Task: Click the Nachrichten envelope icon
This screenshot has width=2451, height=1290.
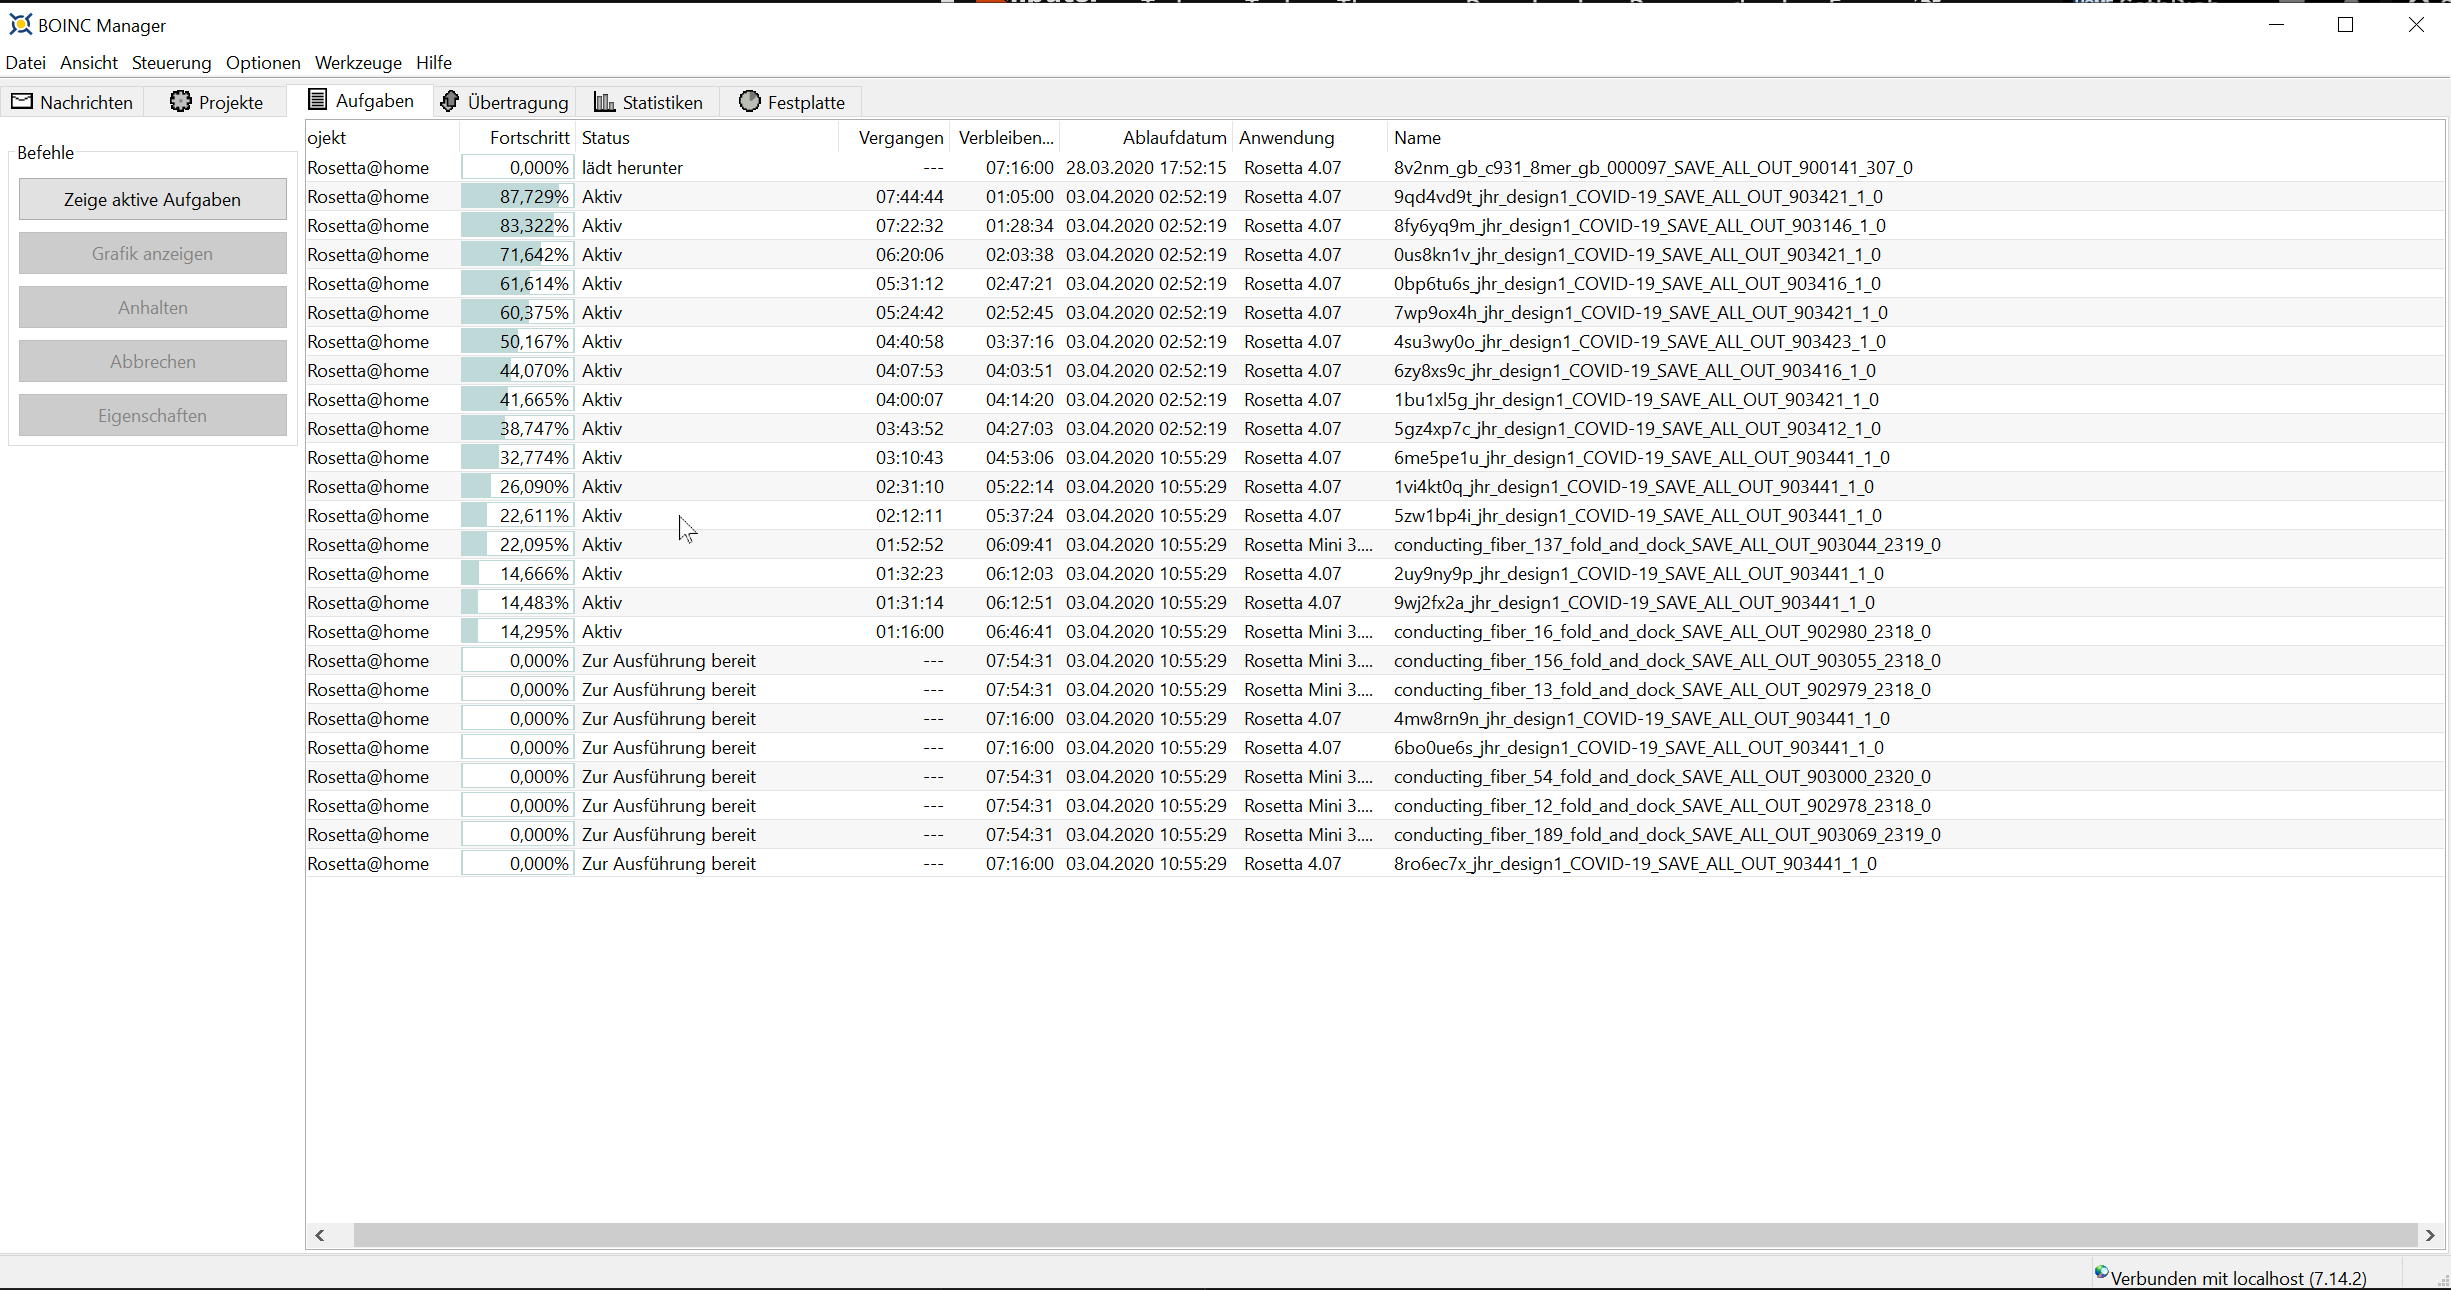Action: 22,101
